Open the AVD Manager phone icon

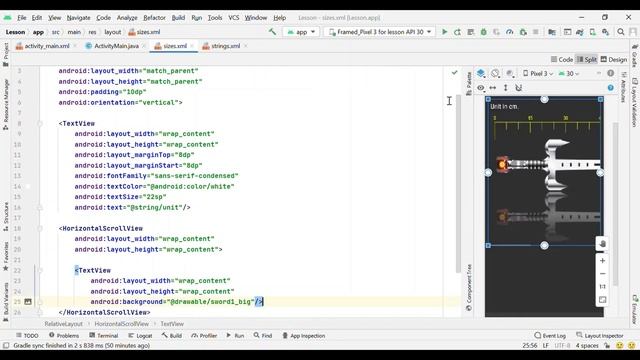(593, 32)
